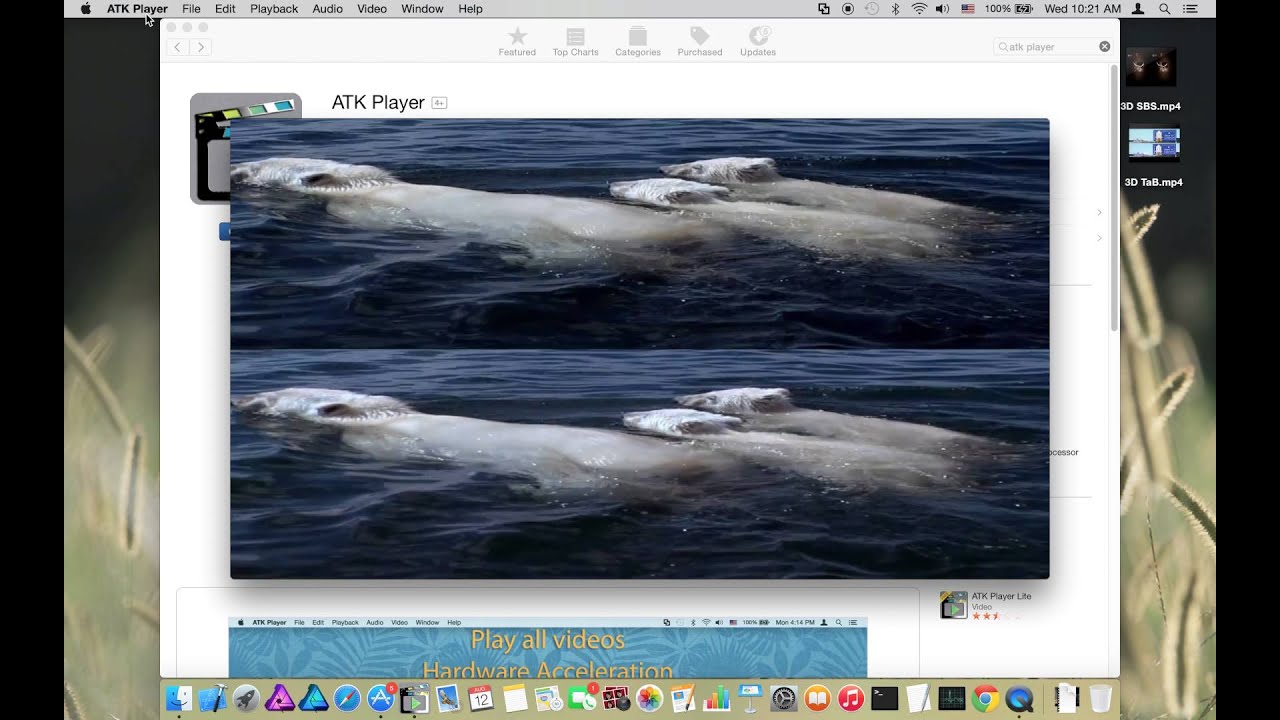This screenshot has height=720, width=1280.
Task: Open the File menu
Action: (191, 9)
